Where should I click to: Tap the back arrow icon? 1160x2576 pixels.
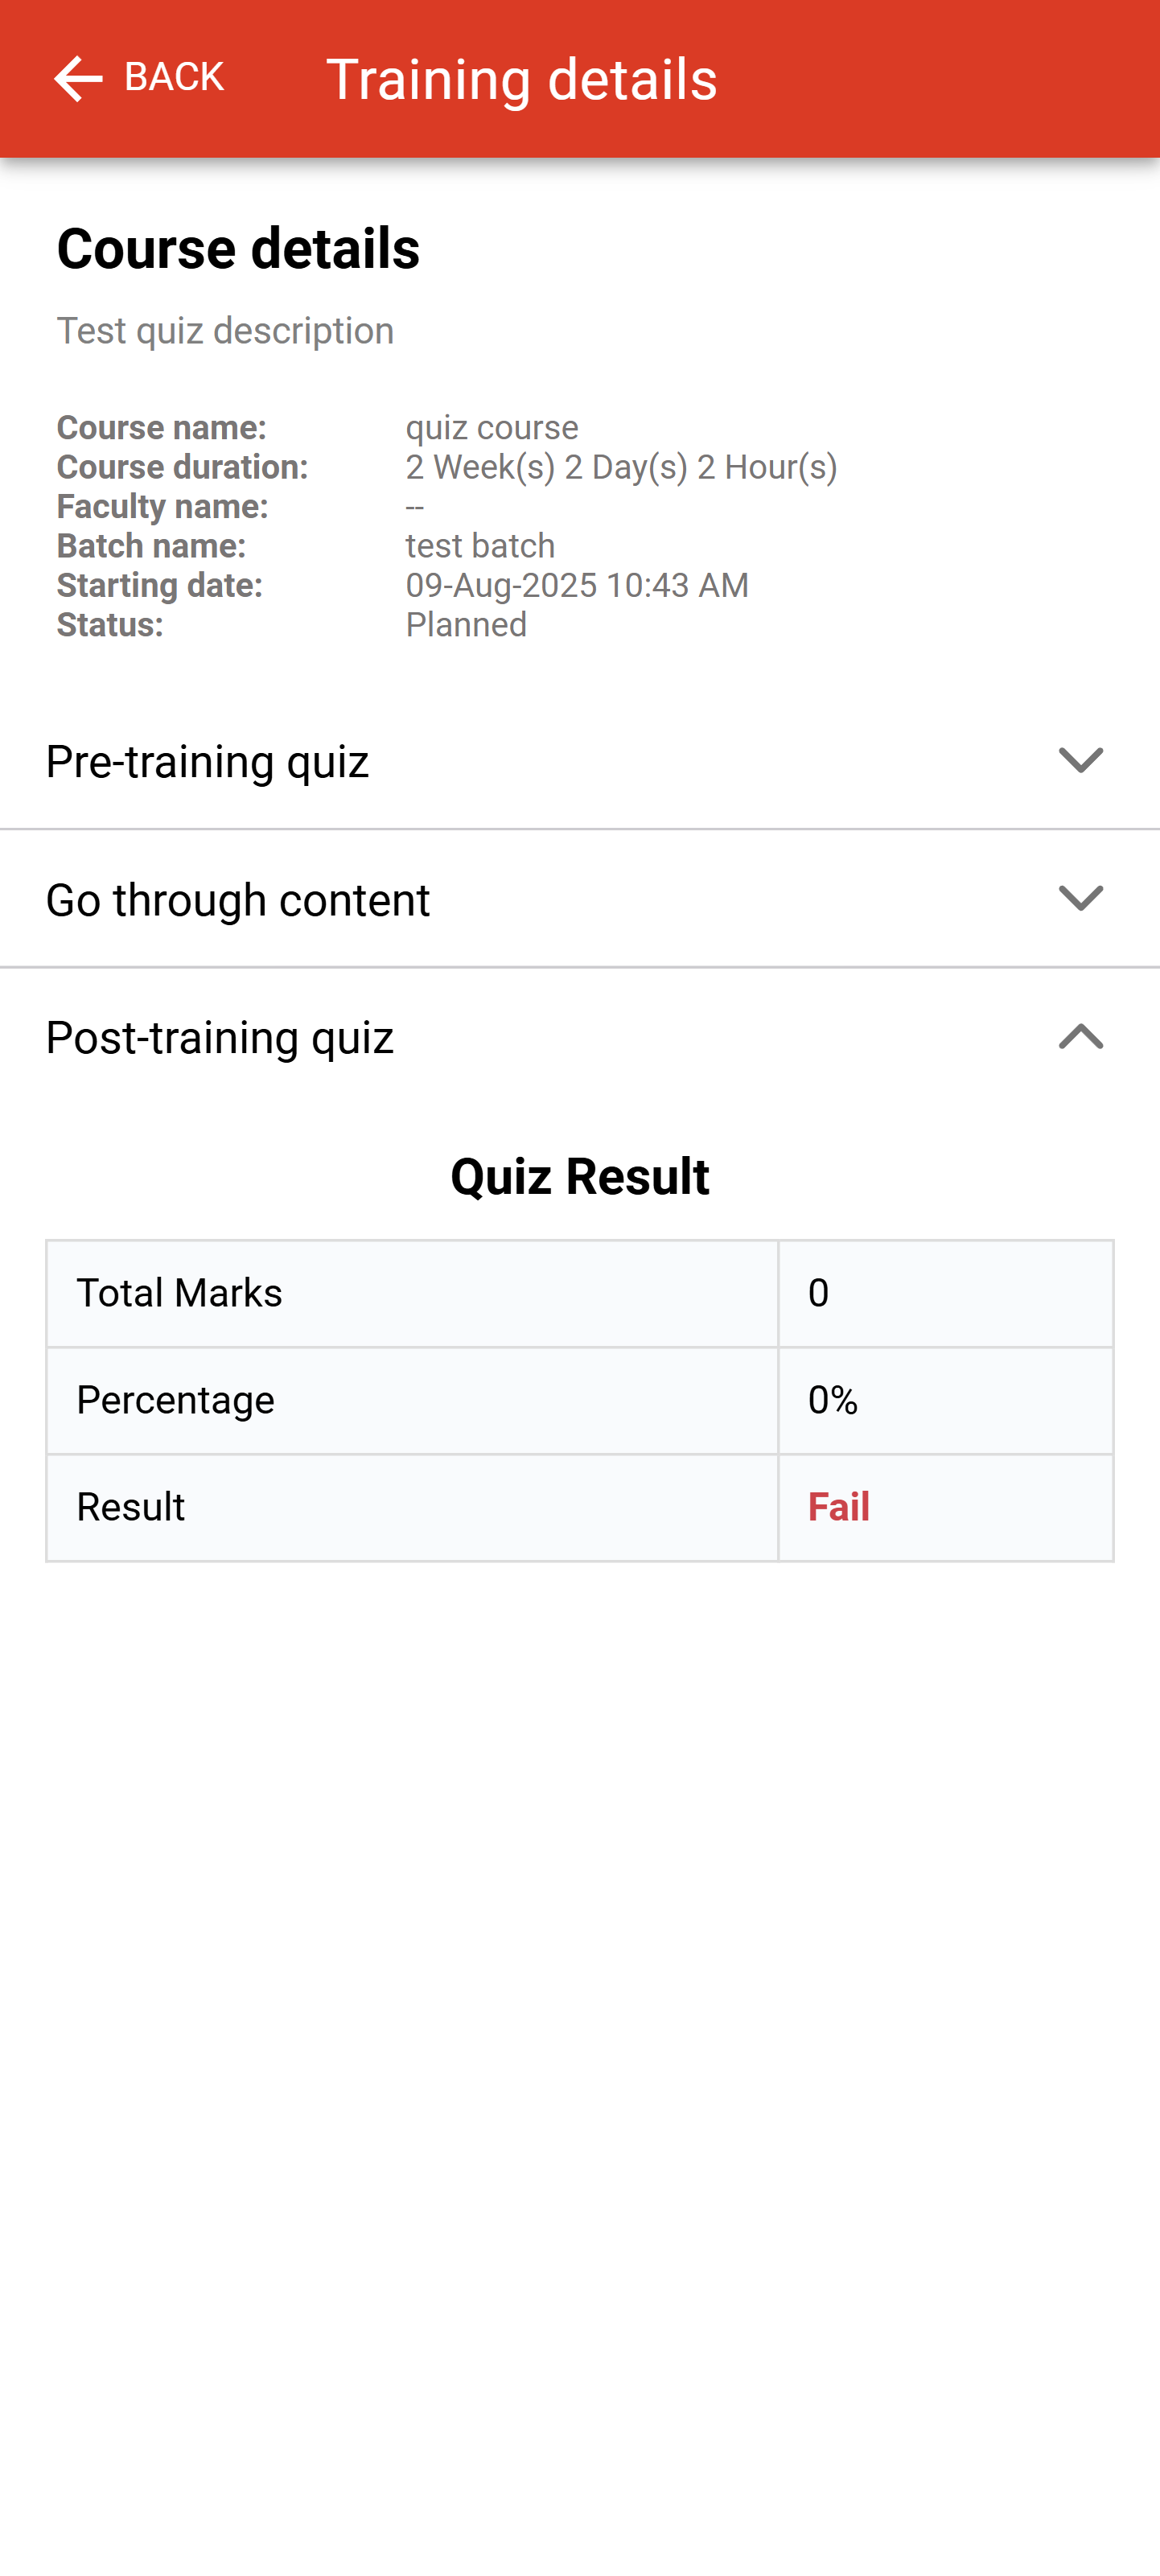[78, 78]
